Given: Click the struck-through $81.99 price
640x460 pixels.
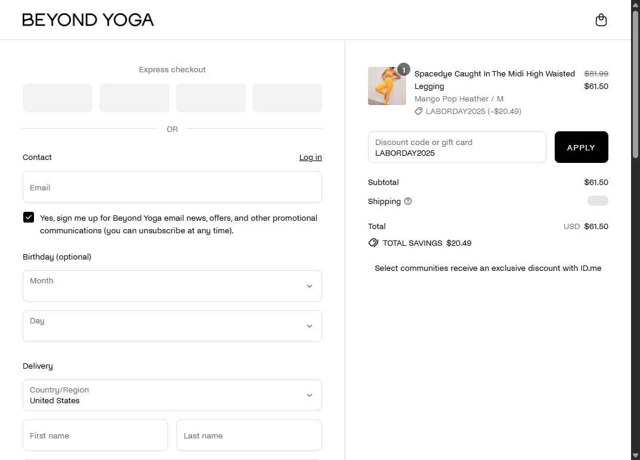Looking at the screenshot, I should (596, 73).
